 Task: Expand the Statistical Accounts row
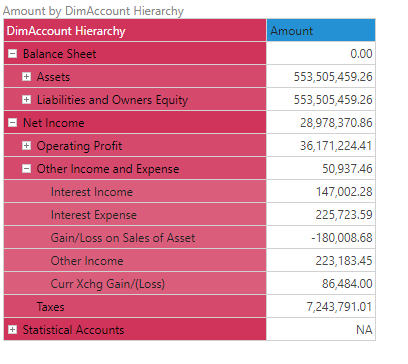(12, 330)
